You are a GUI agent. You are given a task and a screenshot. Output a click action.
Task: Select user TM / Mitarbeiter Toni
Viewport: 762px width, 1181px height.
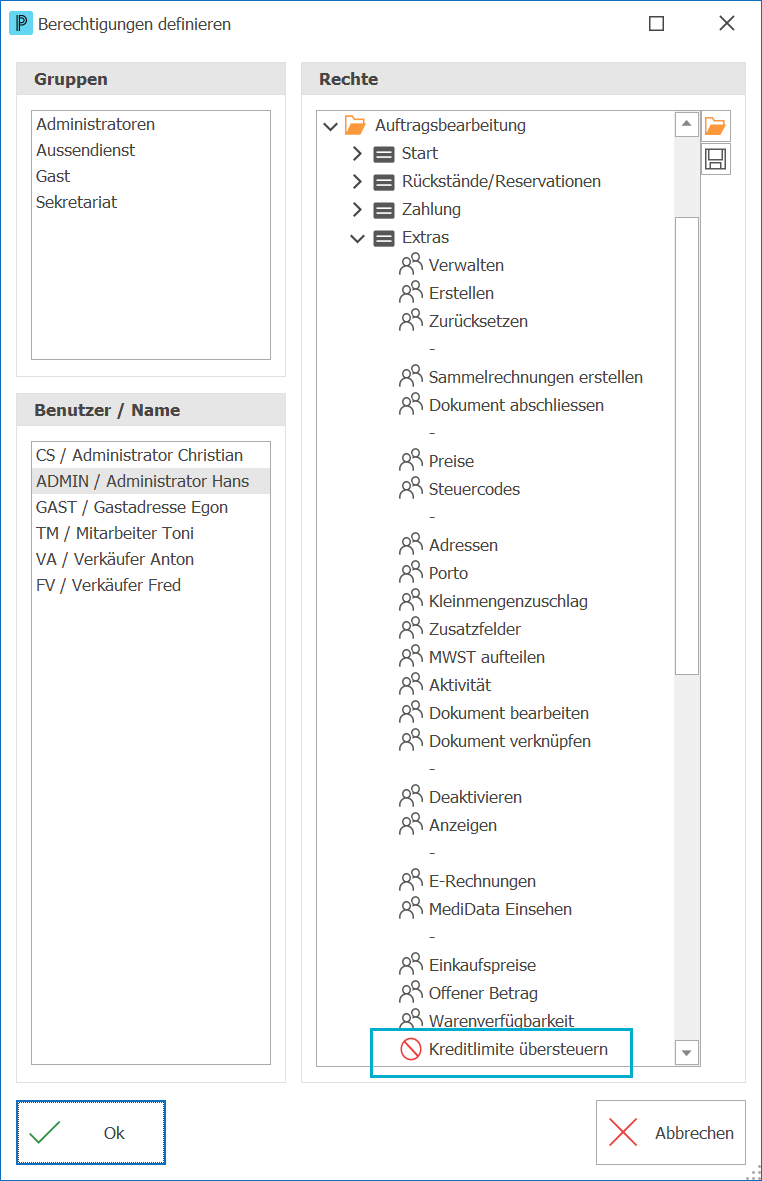(151, 533)
